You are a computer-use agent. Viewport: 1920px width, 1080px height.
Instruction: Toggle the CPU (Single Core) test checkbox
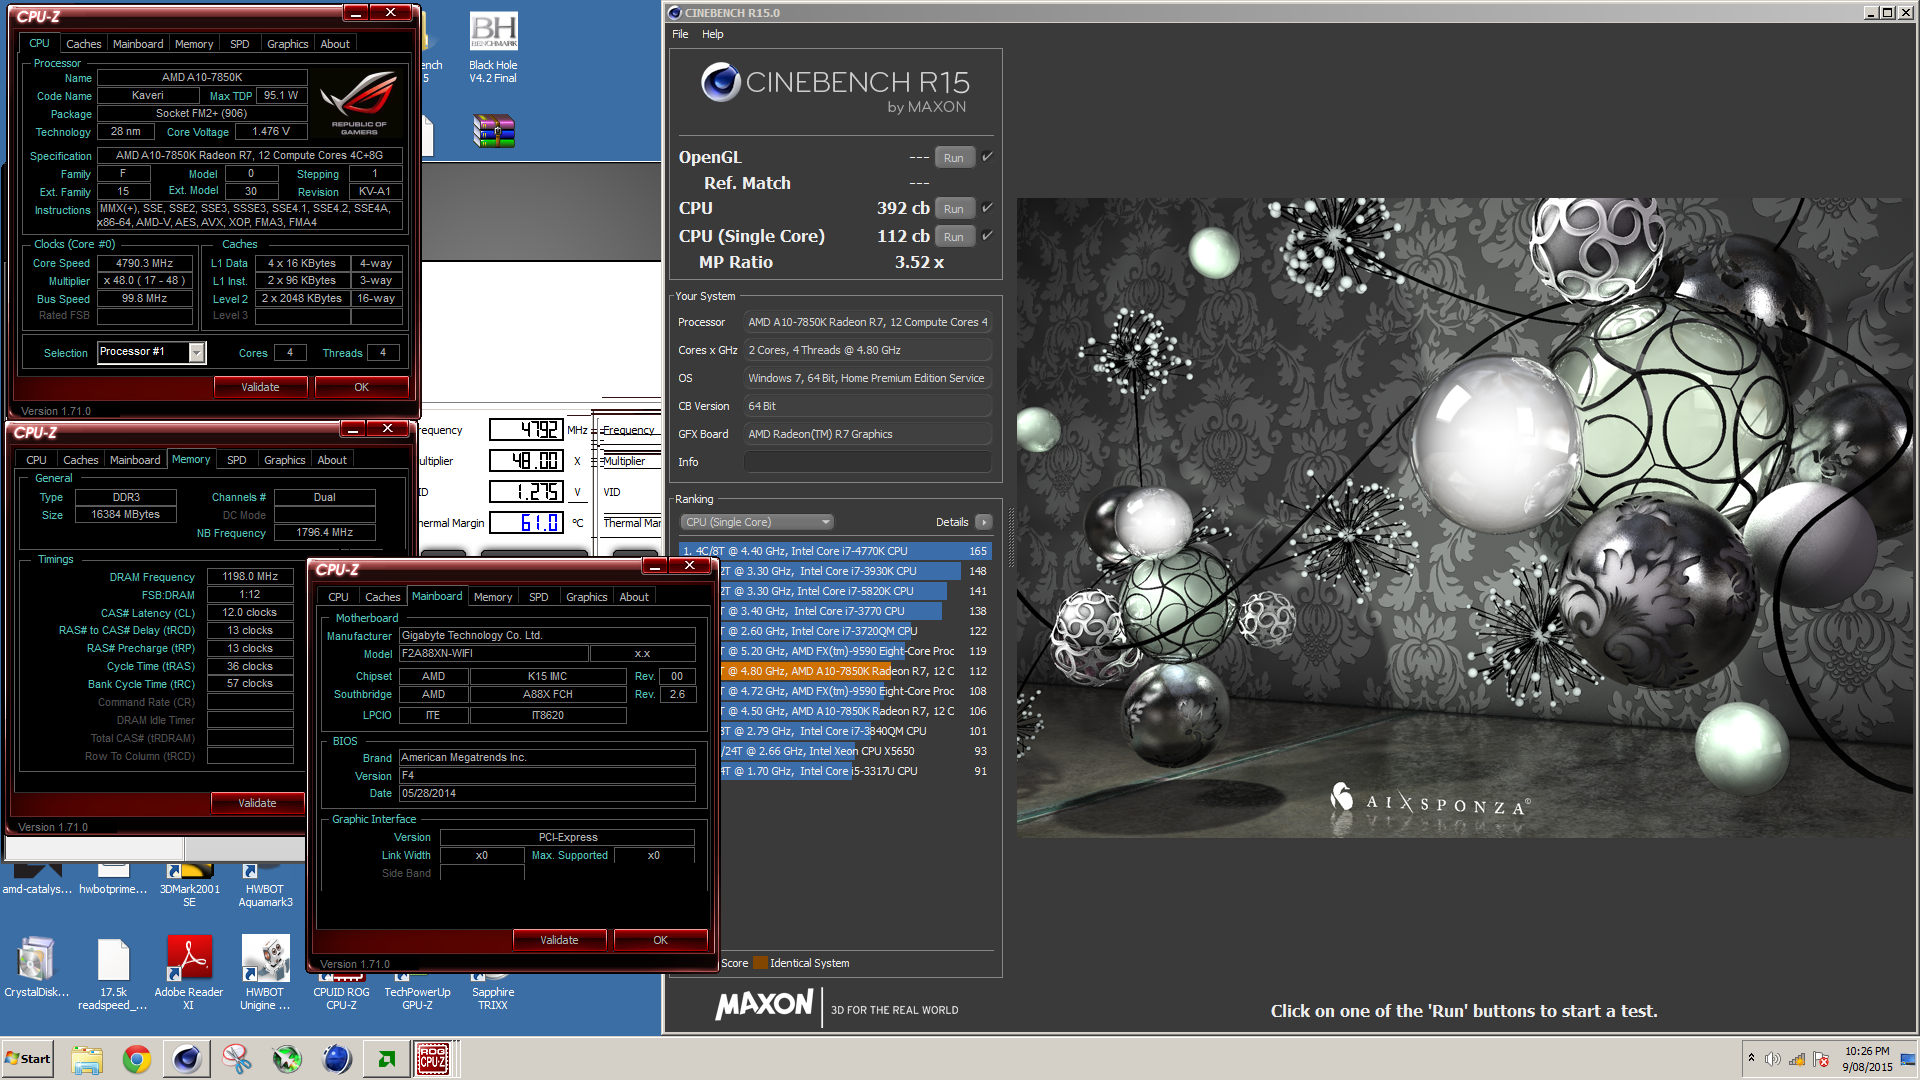(987, 236)
